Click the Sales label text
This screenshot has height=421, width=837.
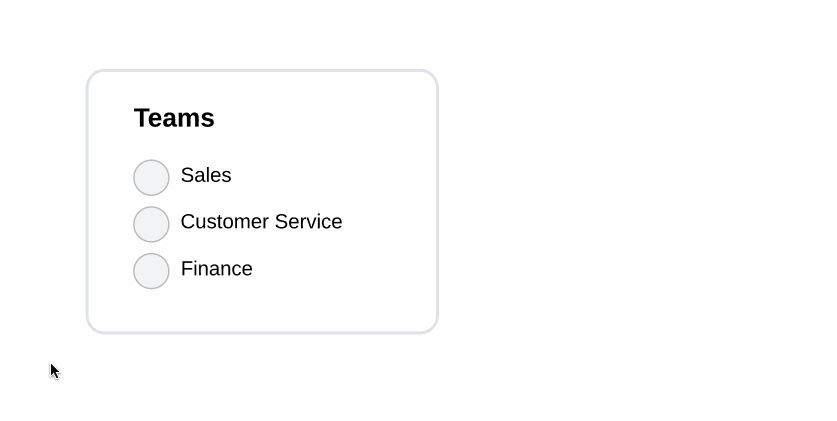(206, 175)
